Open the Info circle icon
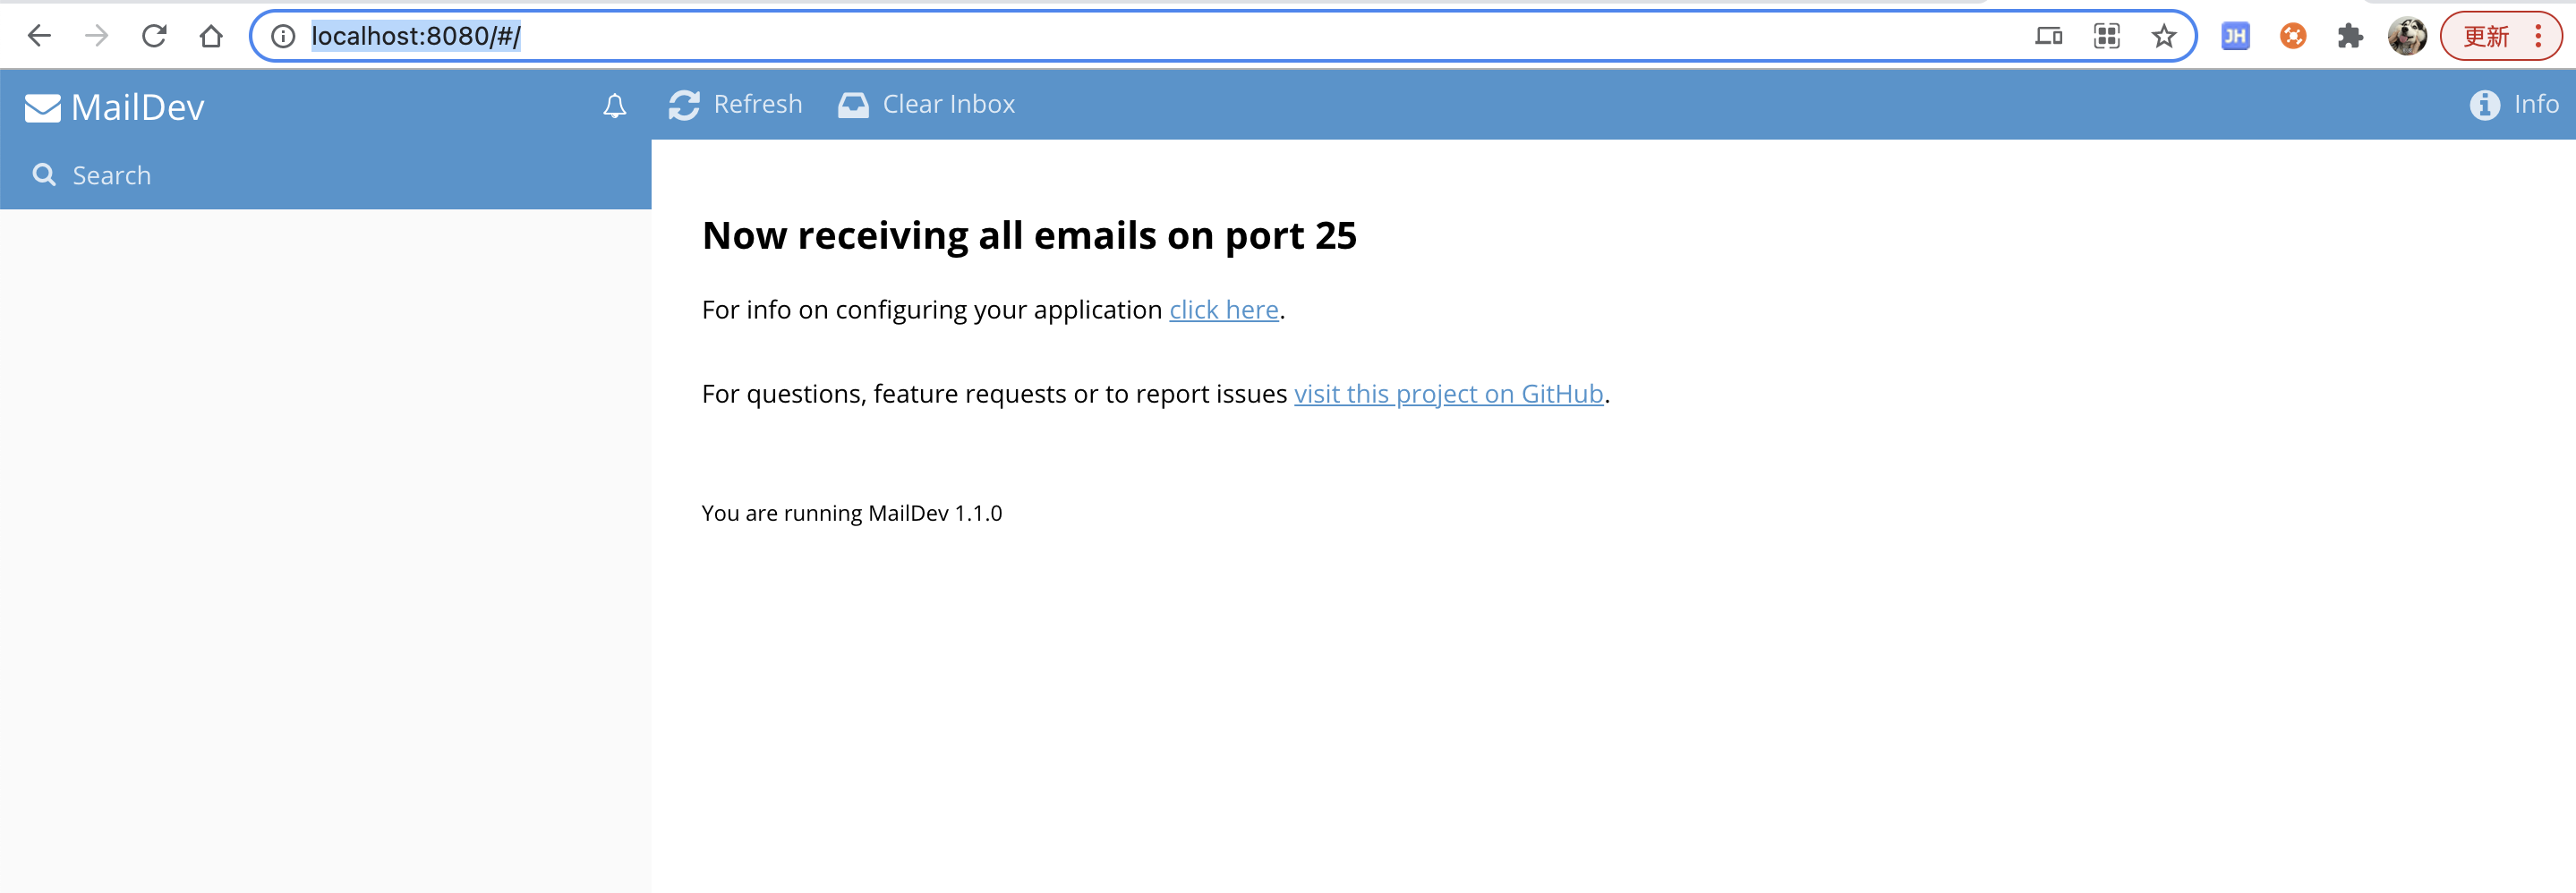Screen dimensions: 2576x893 2485,104
